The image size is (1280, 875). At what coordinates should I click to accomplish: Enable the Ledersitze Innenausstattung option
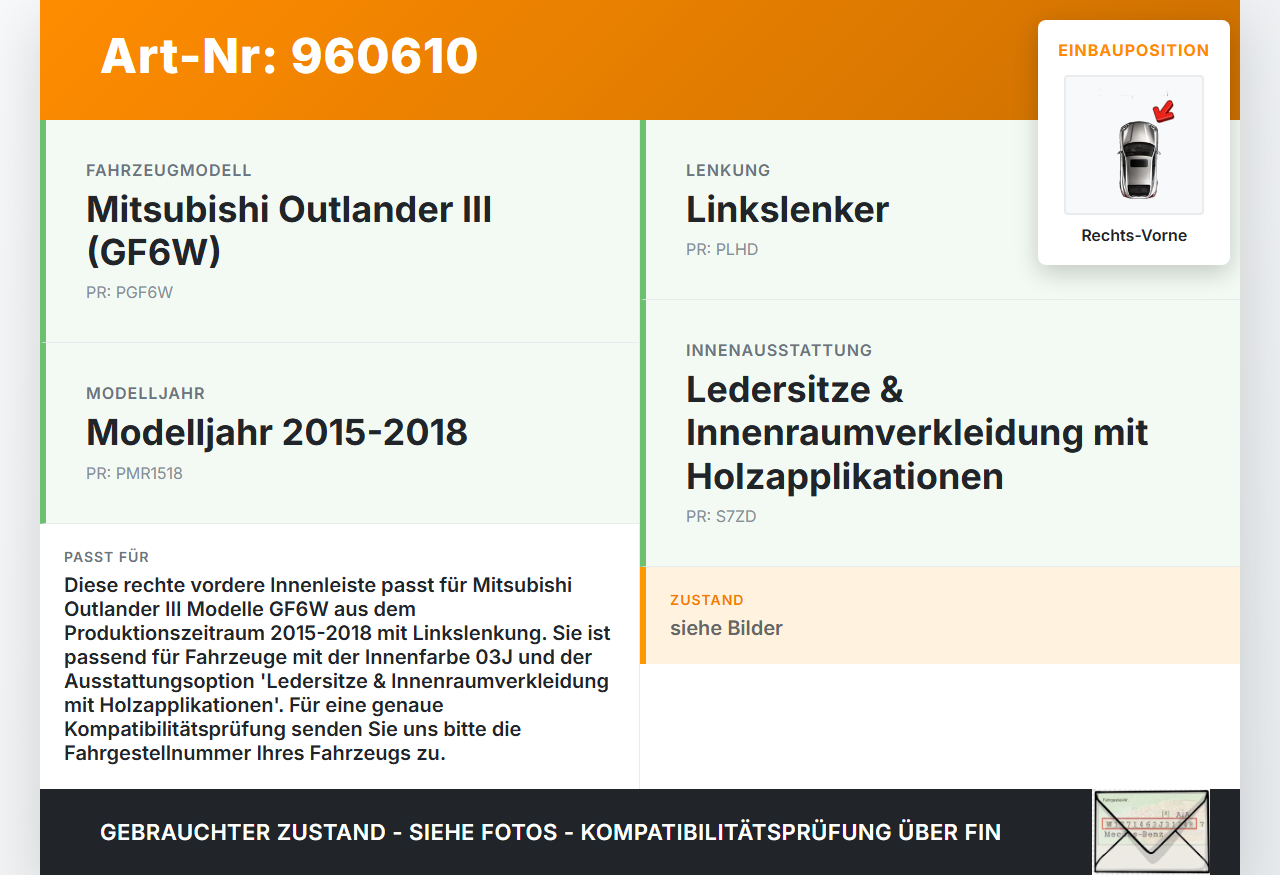coord(916,432)
